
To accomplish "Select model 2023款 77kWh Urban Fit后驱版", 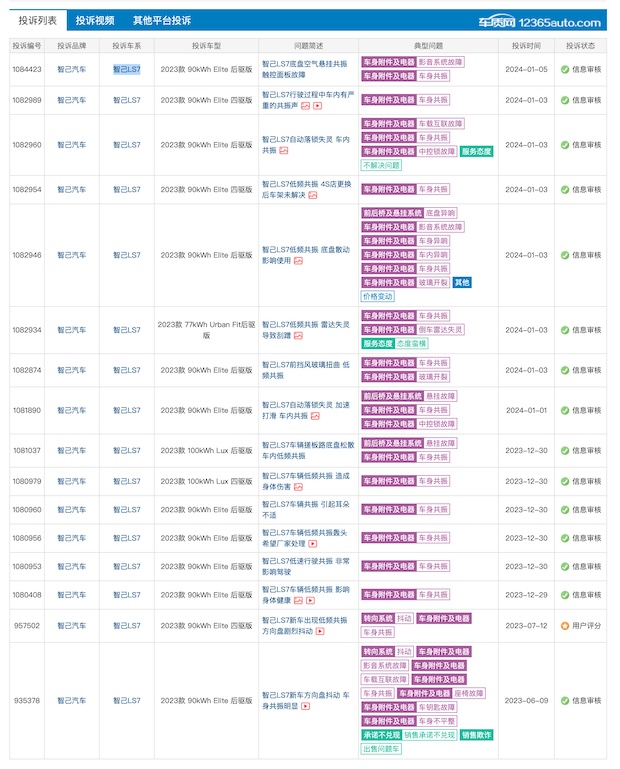I will (207, 330).
